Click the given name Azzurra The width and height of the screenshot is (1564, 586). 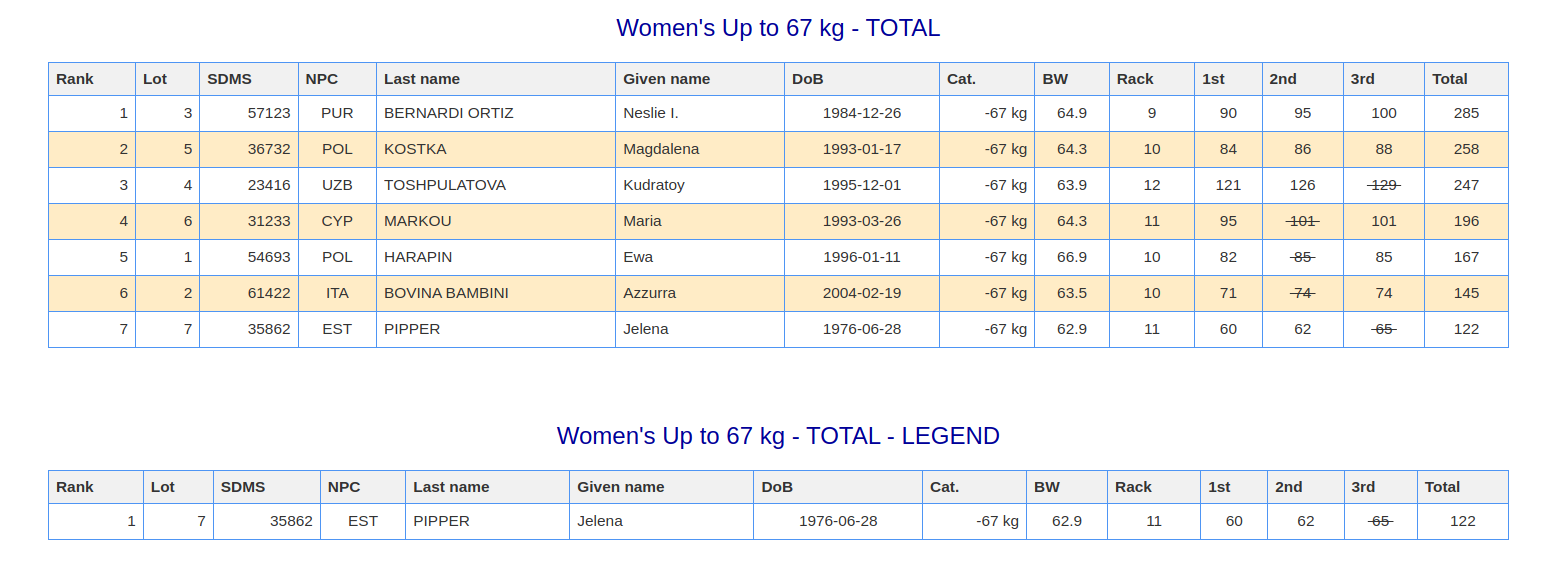point(650,293)
